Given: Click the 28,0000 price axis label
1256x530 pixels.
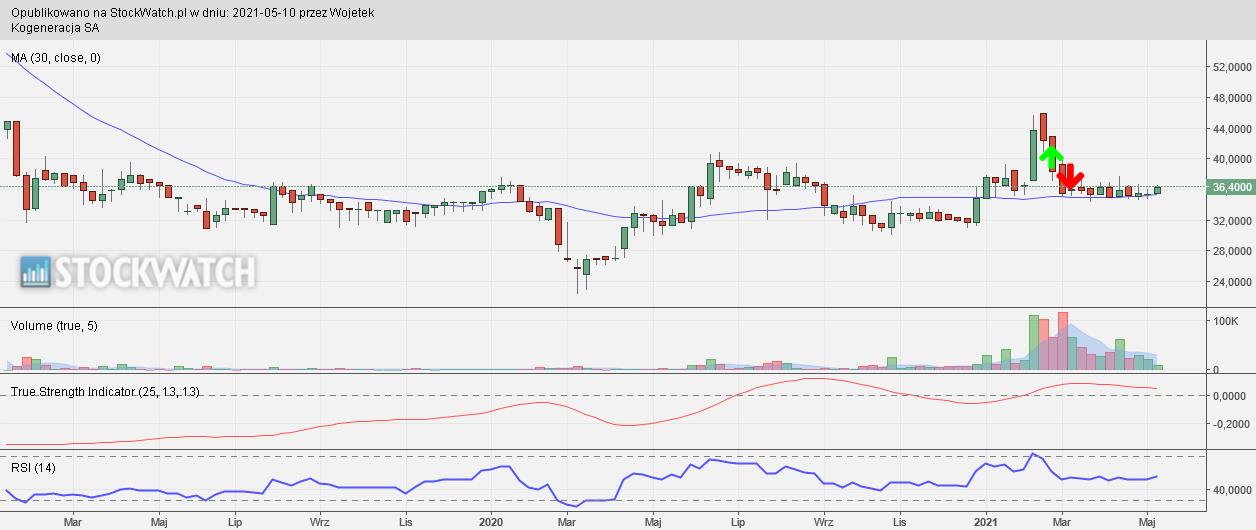Looking at the screenshot, I should click(x=1232, y=252).
